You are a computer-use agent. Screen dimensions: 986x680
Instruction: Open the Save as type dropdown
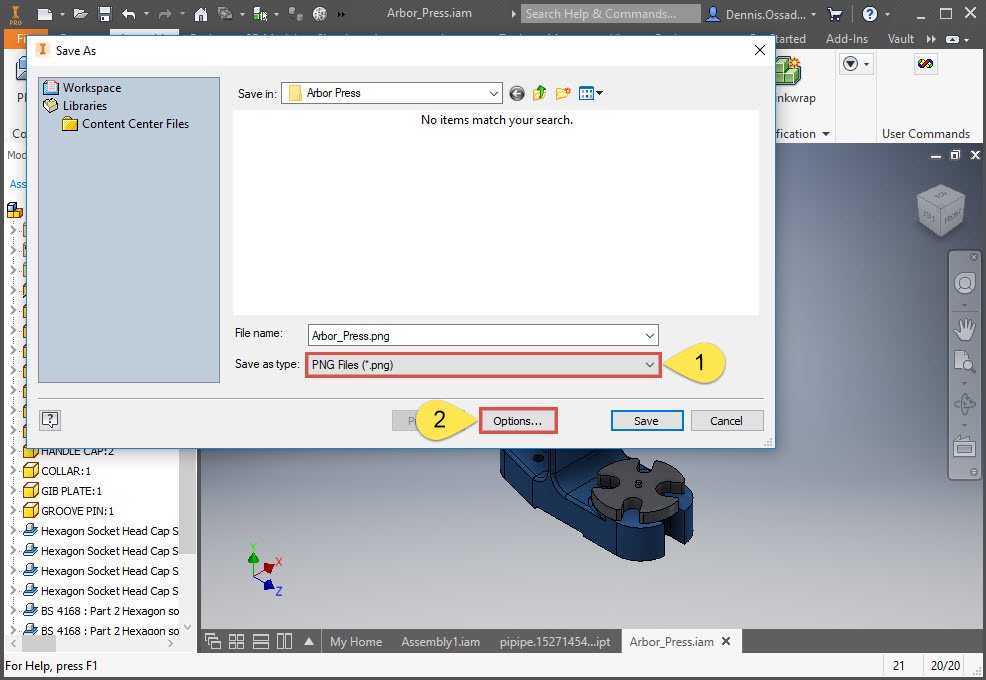click(649, 364)
